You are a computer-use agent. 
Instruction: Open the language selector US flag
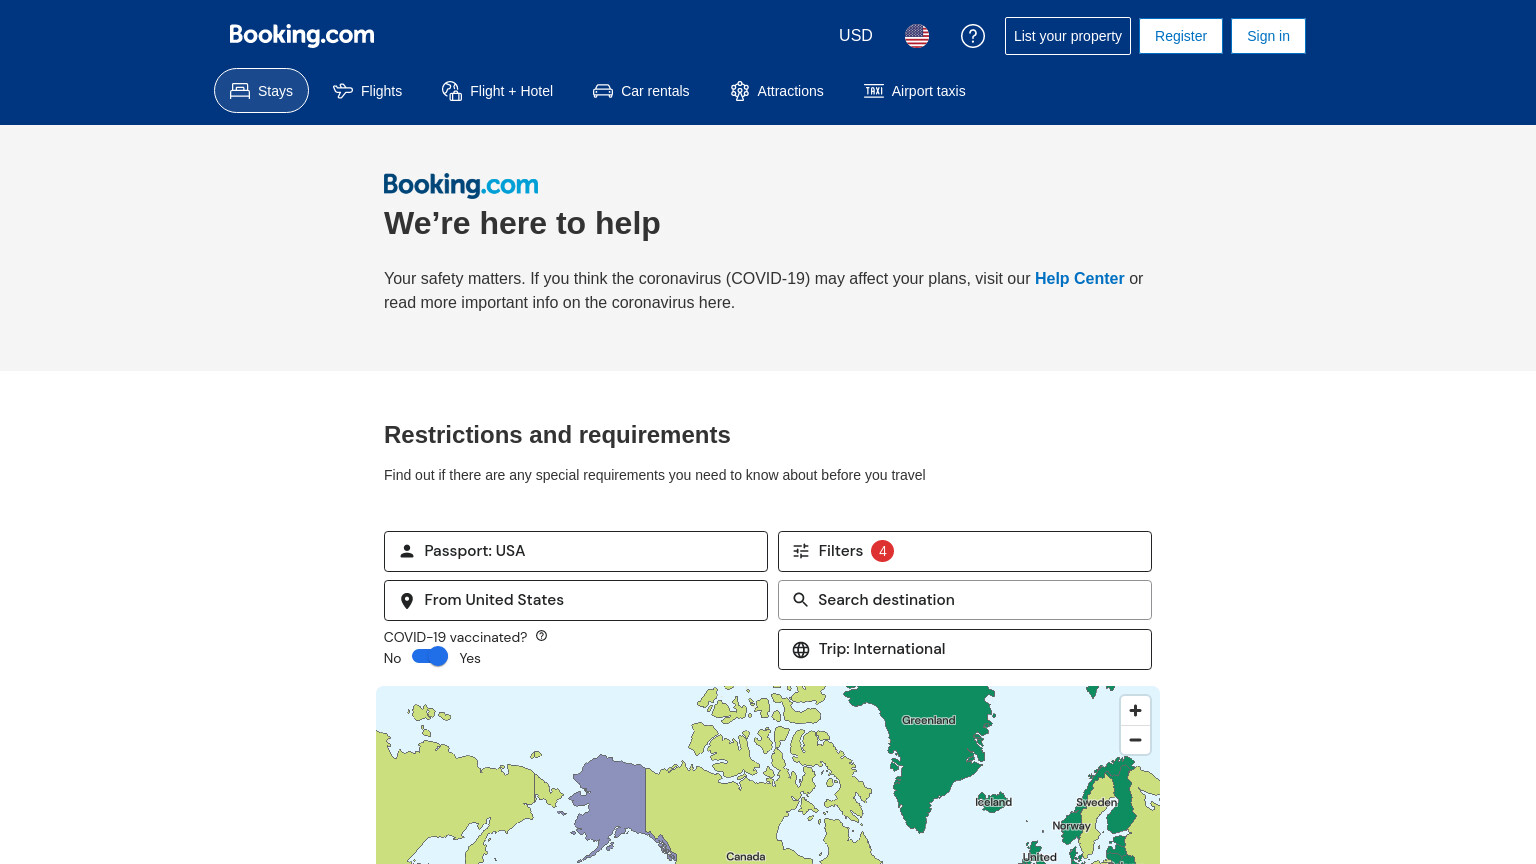pos(917,36)
